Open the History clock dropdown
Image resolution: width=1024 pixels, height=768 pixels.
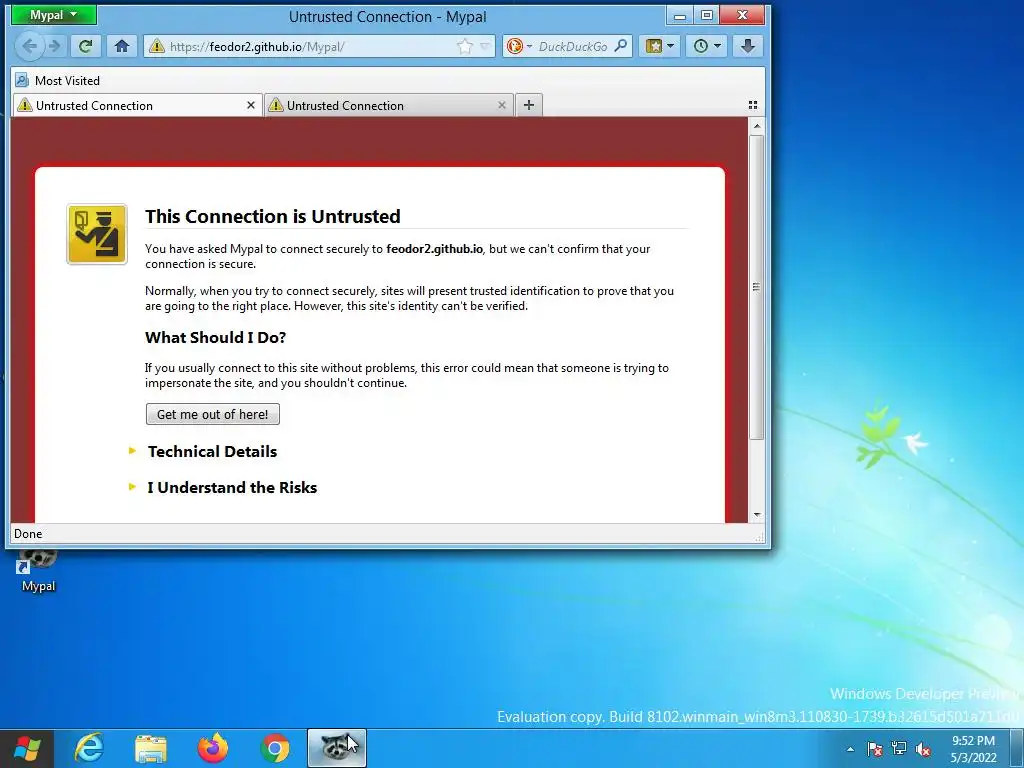[707, 46]
